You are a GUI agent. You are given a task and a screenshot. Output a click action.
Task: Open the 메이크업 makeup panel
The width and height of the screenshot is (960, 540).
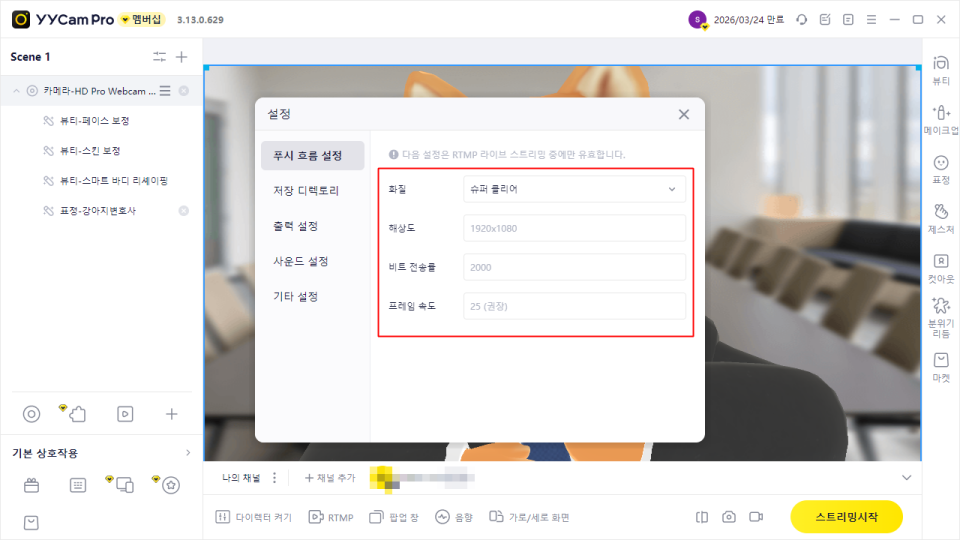point(941,120)
